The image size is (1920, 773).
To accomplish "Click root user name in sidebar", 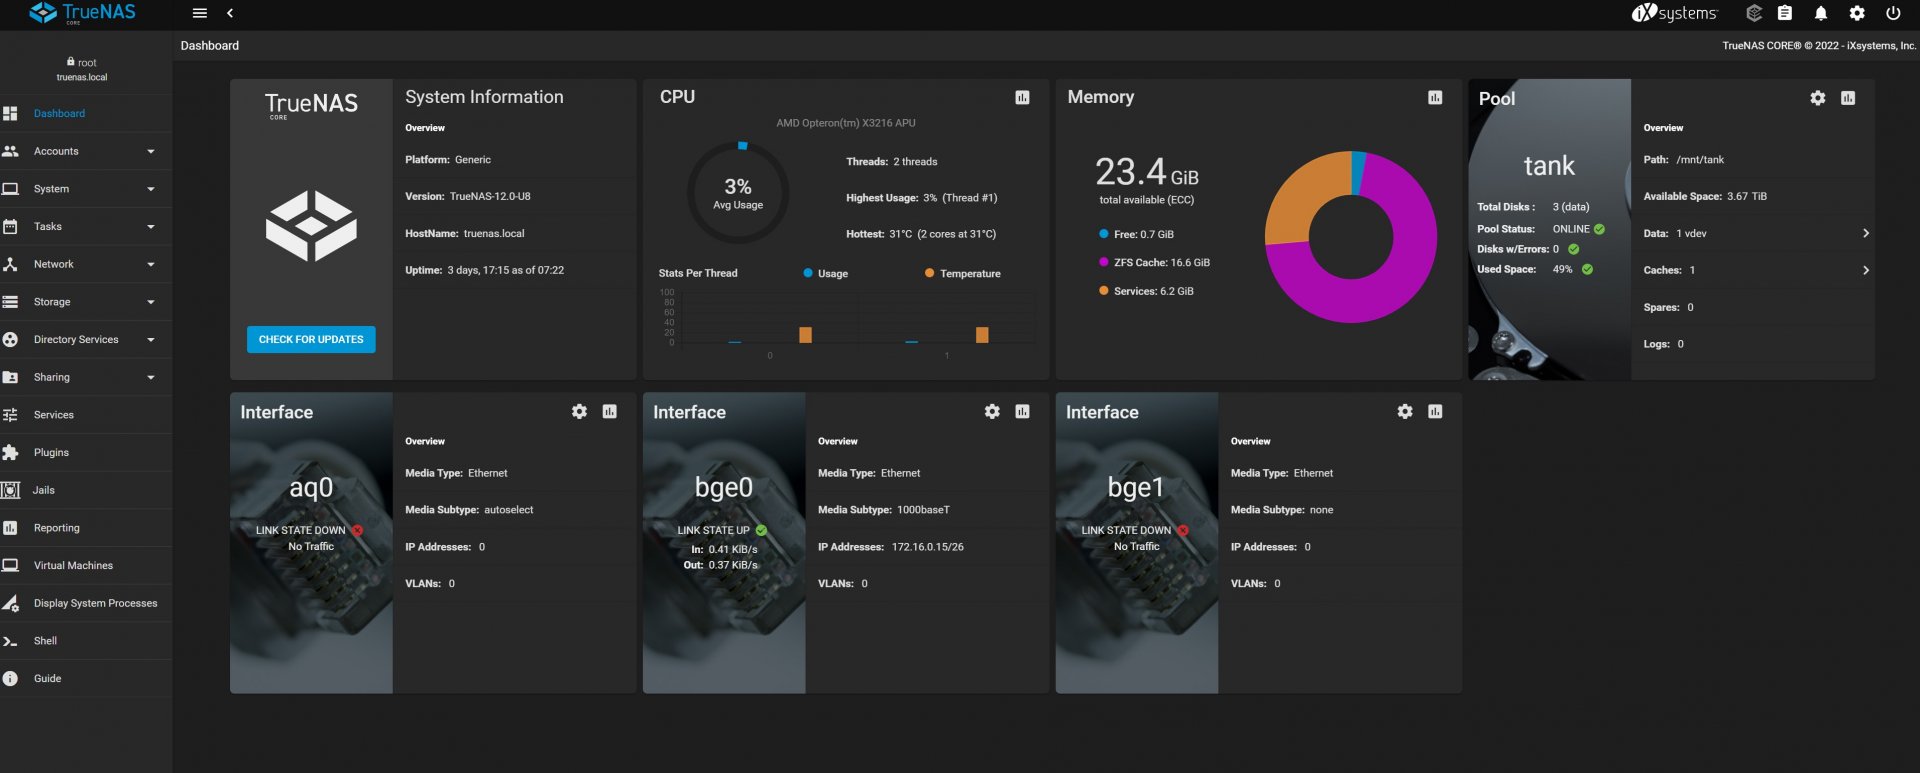I will point(87,63).
